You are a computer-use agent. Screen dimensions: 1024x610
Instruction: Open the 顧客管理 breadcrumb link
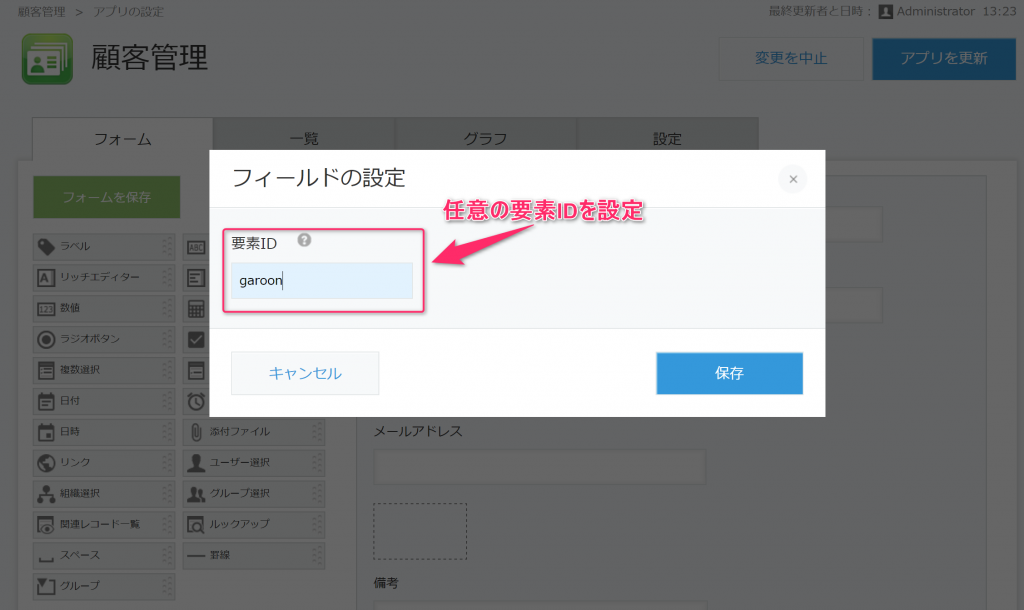[41, 12]
